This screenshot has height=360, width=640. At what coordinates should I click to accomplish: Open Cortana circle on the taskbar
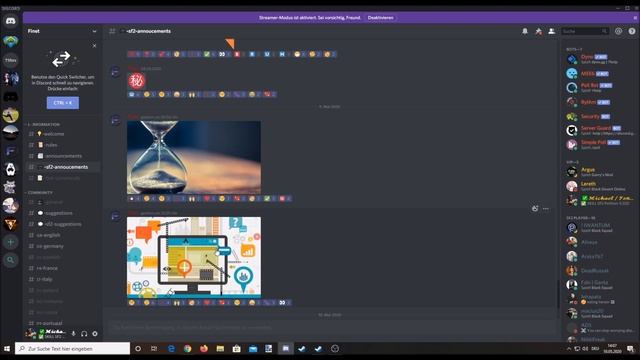point(138,349)
